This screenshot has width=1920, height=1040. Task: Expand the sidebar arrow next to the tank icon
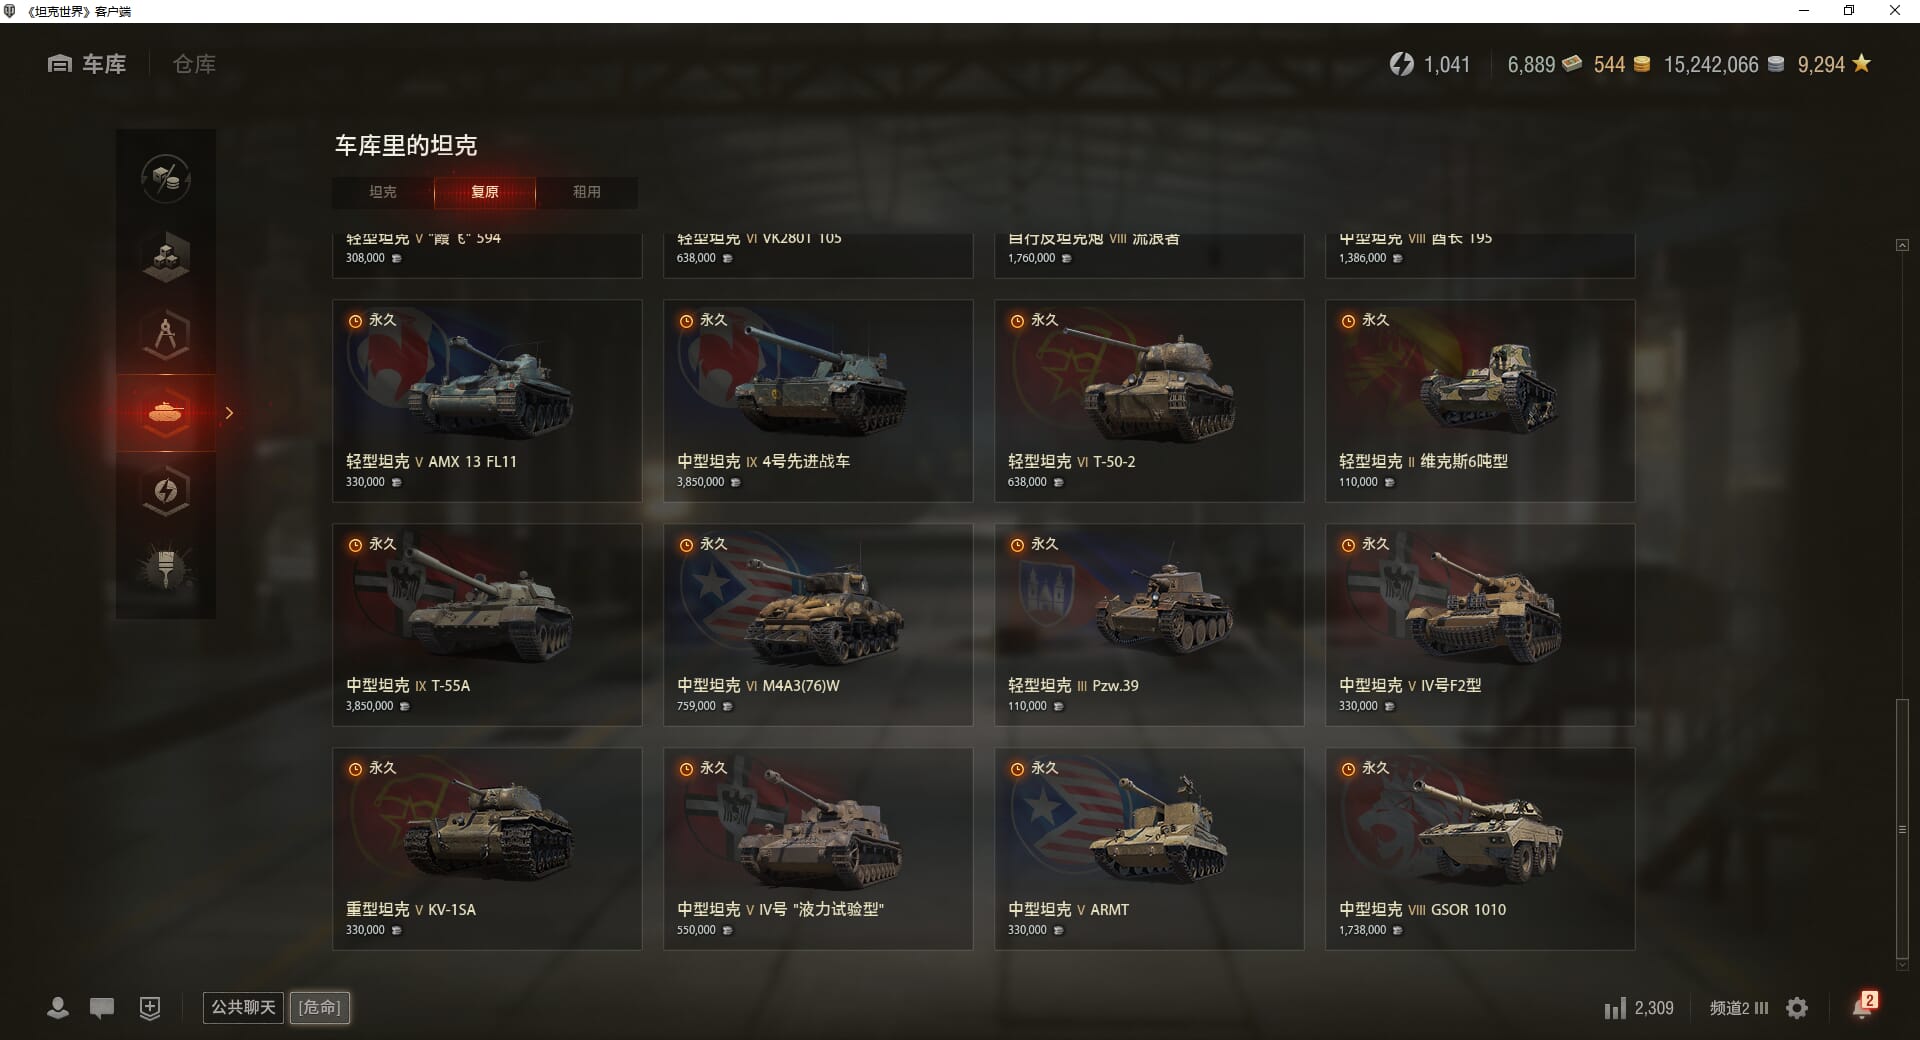click(229, 413)
